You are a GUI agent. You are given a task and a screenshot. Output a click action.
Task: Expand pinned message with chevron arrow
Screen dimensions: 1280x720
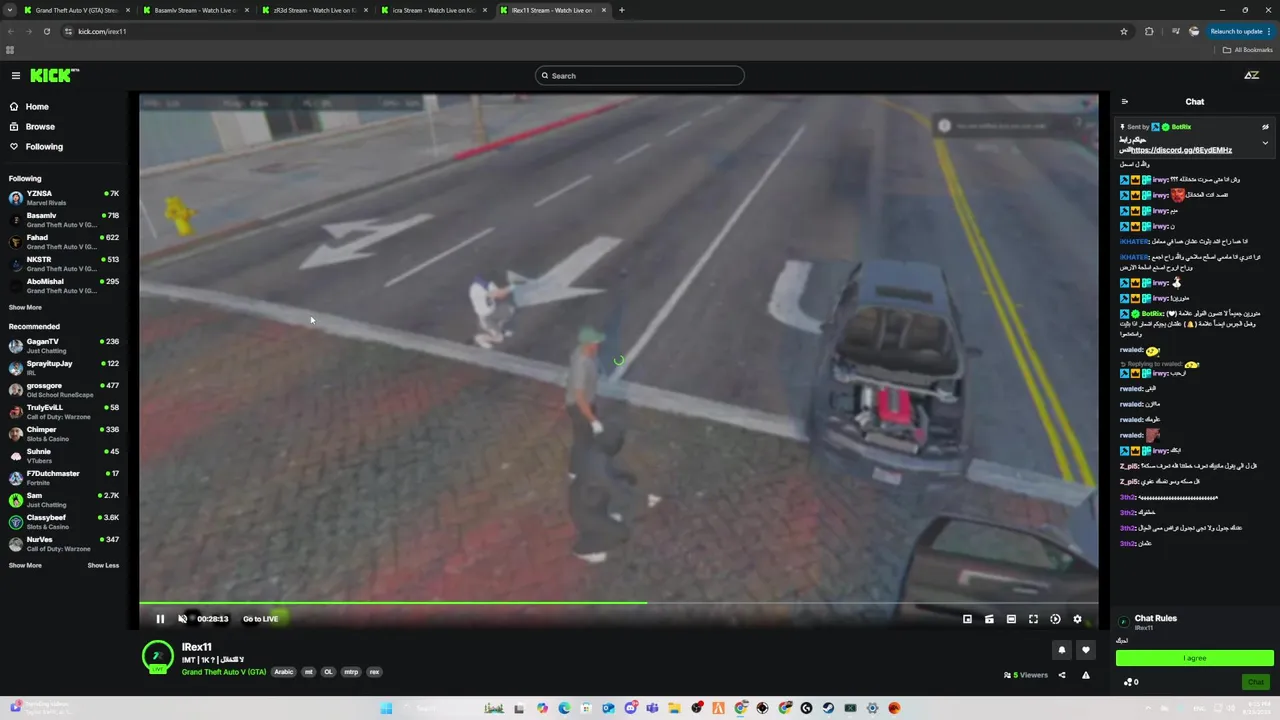(x=1265, y=143)
